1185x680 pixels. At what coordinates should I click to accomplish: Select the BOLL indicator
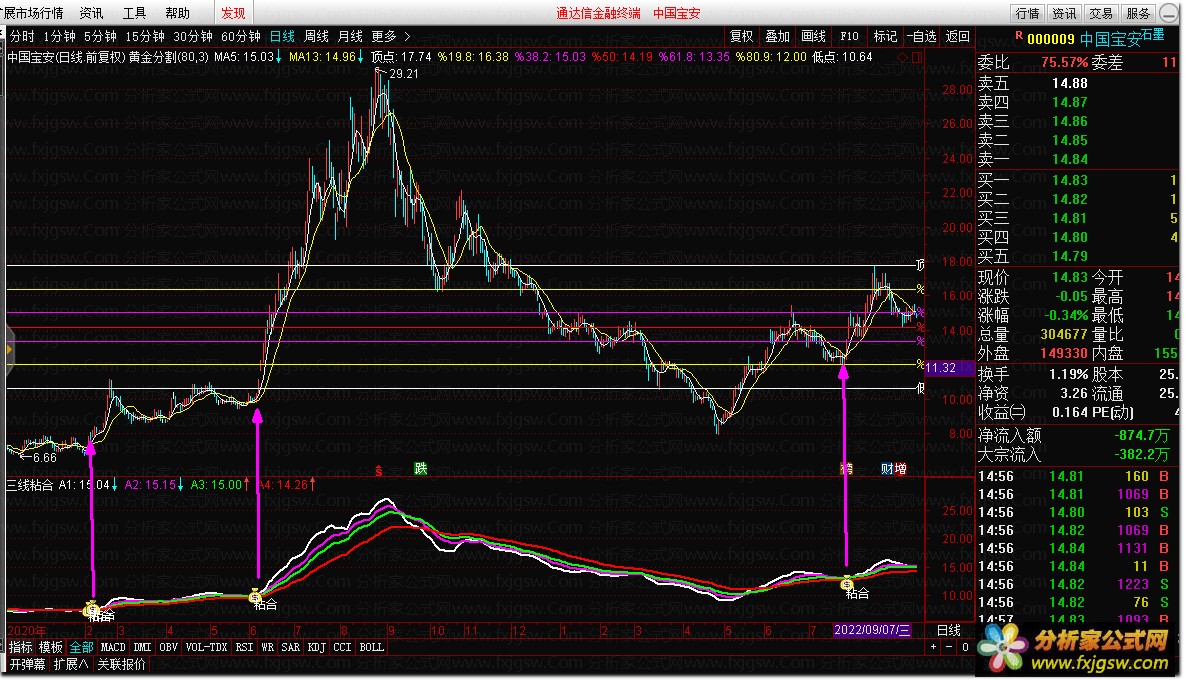(x=372, y=648)
